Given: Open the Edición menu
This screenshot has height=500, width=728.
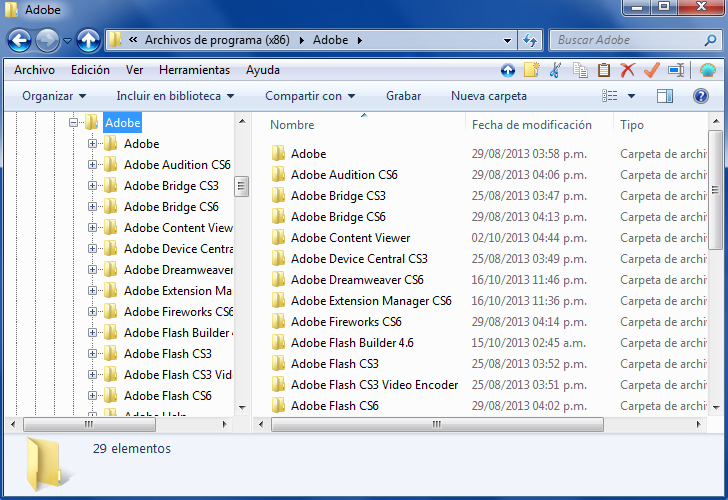Looking at the screenshot, I should tap(90, 70).
